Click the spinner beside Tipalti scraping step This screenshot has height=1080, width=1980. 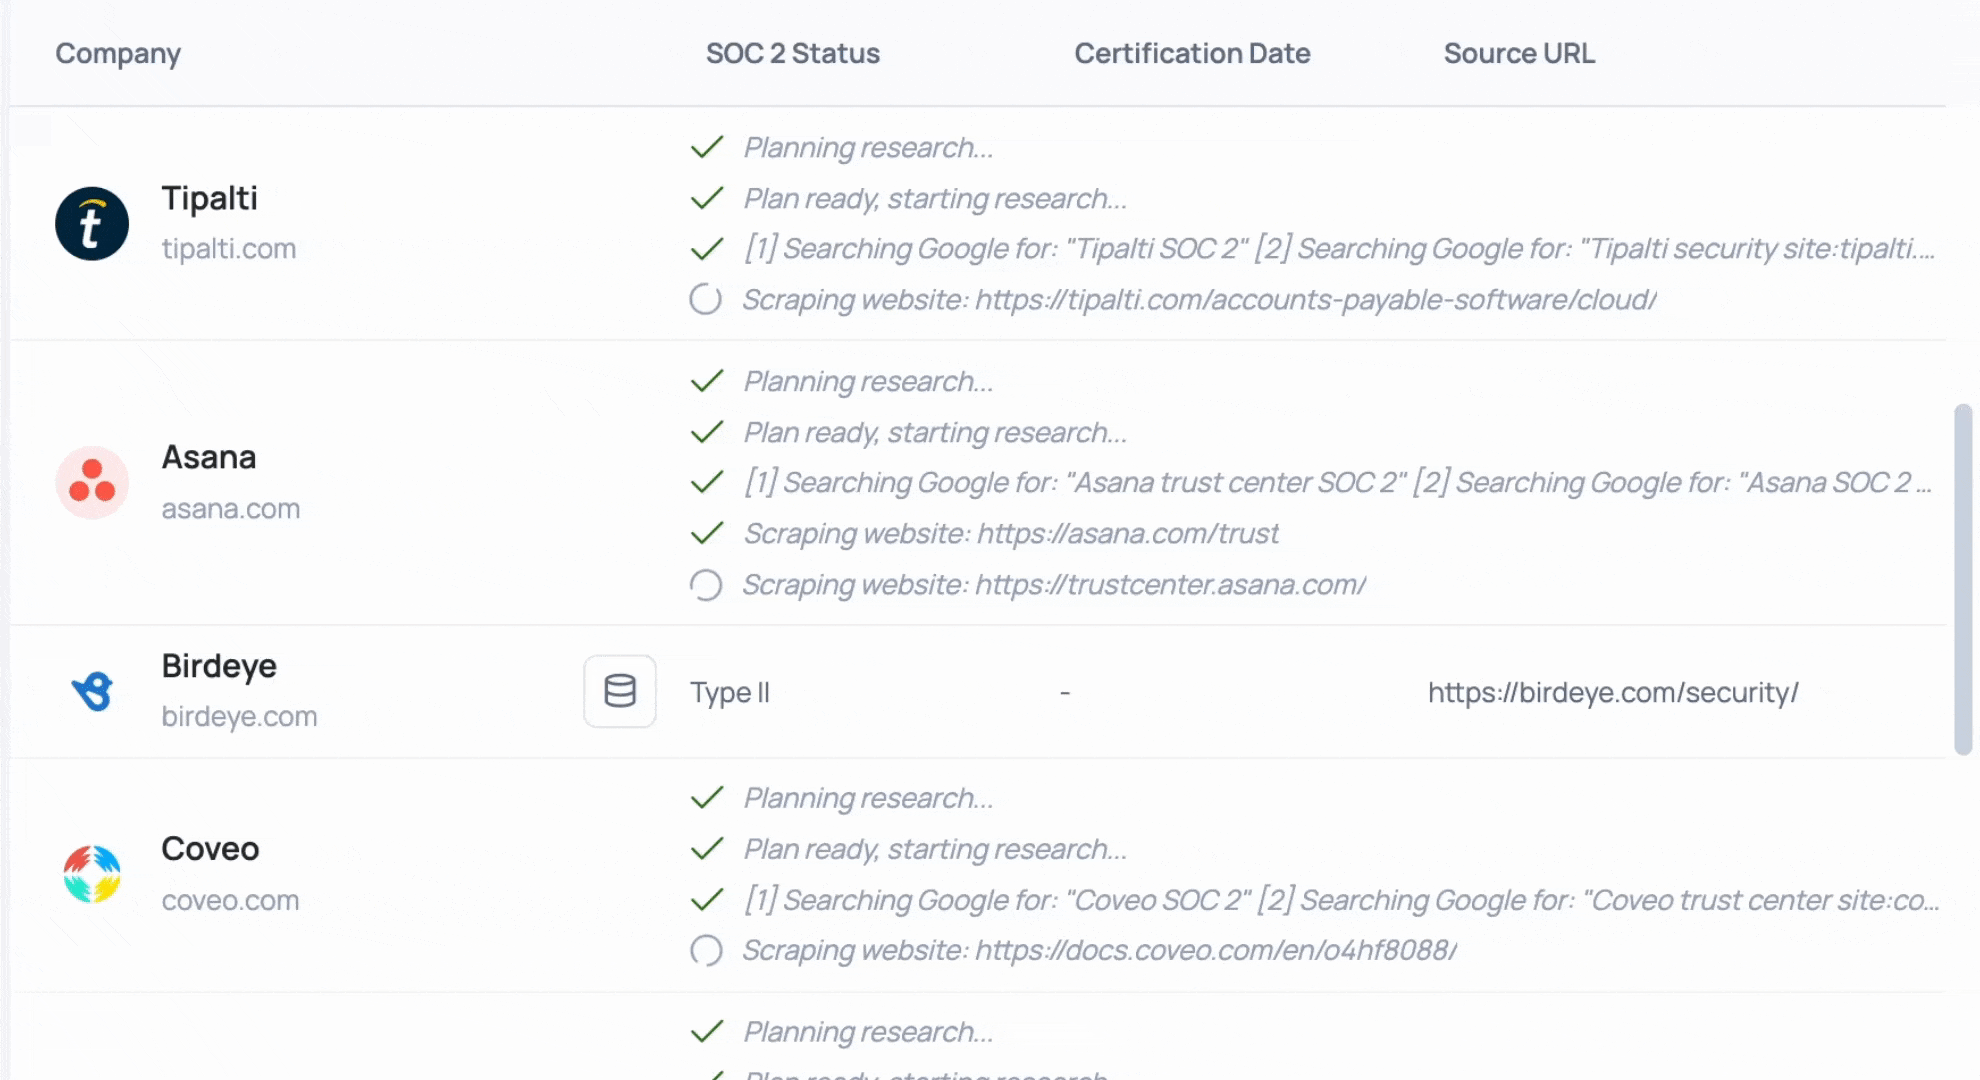[706, 299]
